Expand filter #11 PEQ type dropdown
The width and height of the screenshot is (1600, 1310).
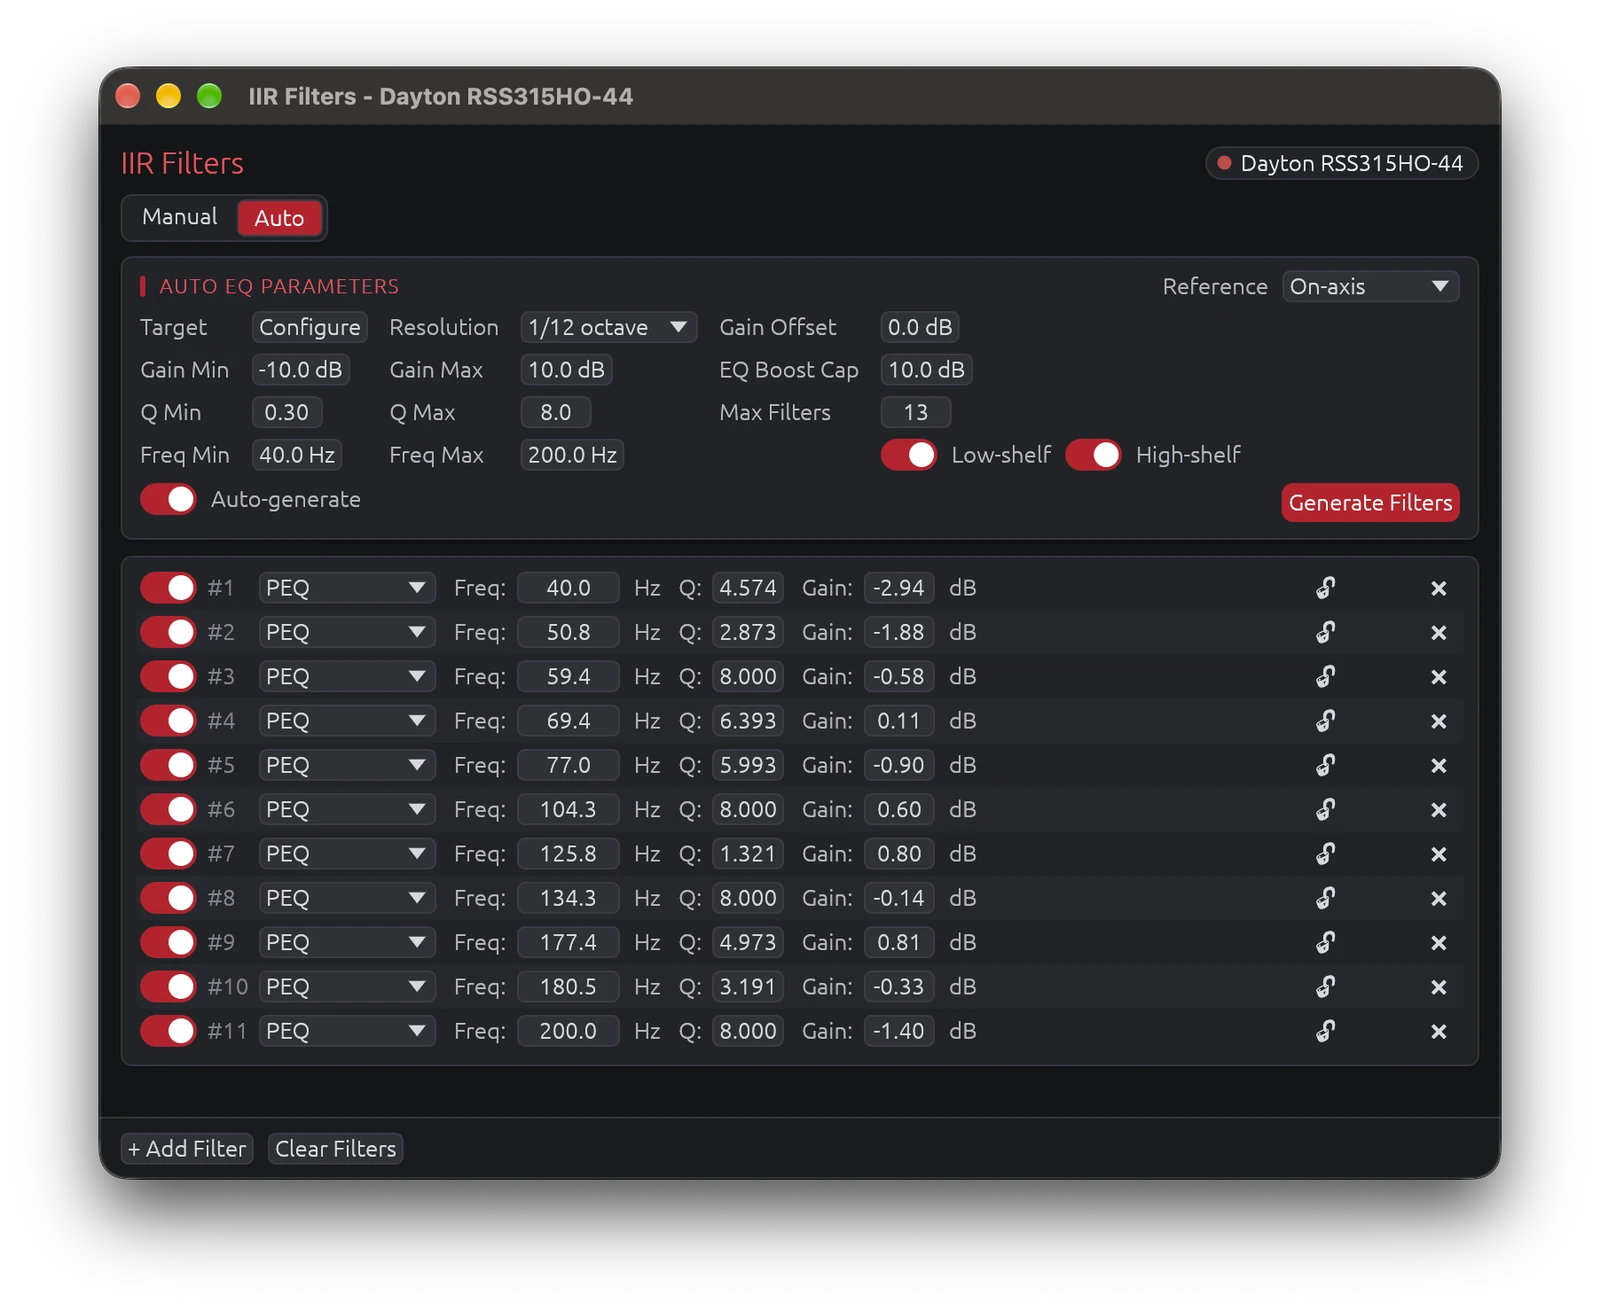coord(347,1031)
